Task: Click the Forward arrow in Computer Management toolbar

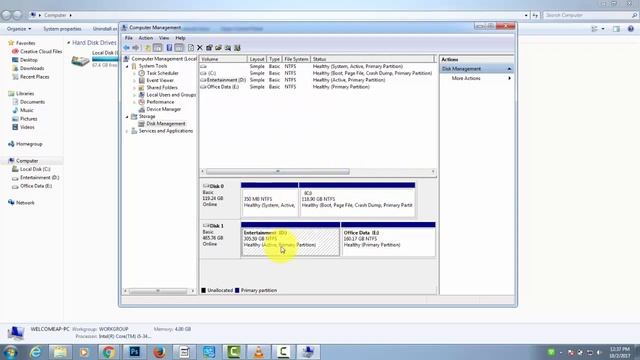Action: pyautogui.click(x=136, y=48)
